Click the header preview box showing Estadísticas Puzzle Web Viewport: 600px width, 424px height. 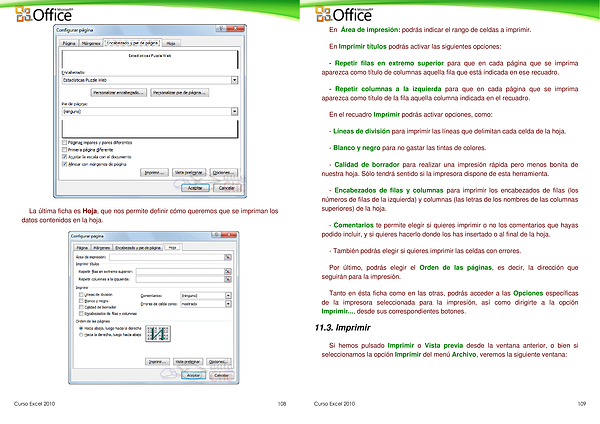tap(150, 59)
